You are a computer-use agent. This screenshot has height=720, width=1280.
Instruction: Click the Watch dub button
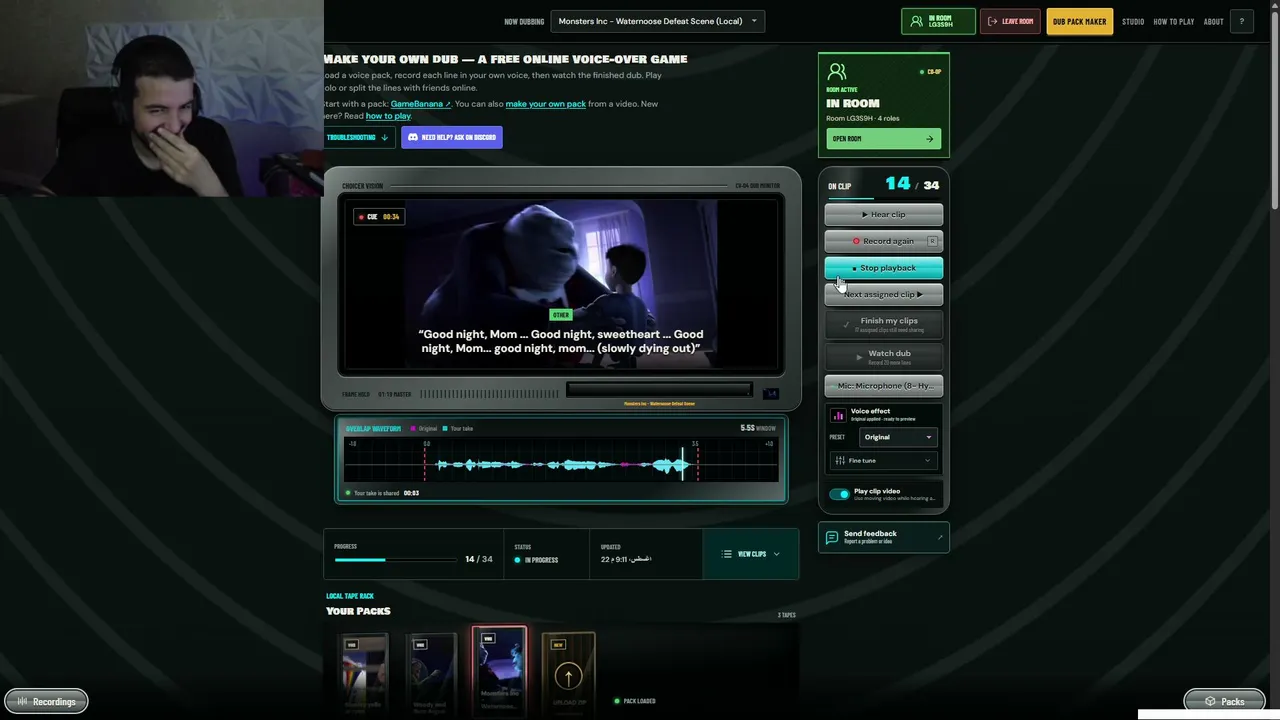click(x=884, y=356)
